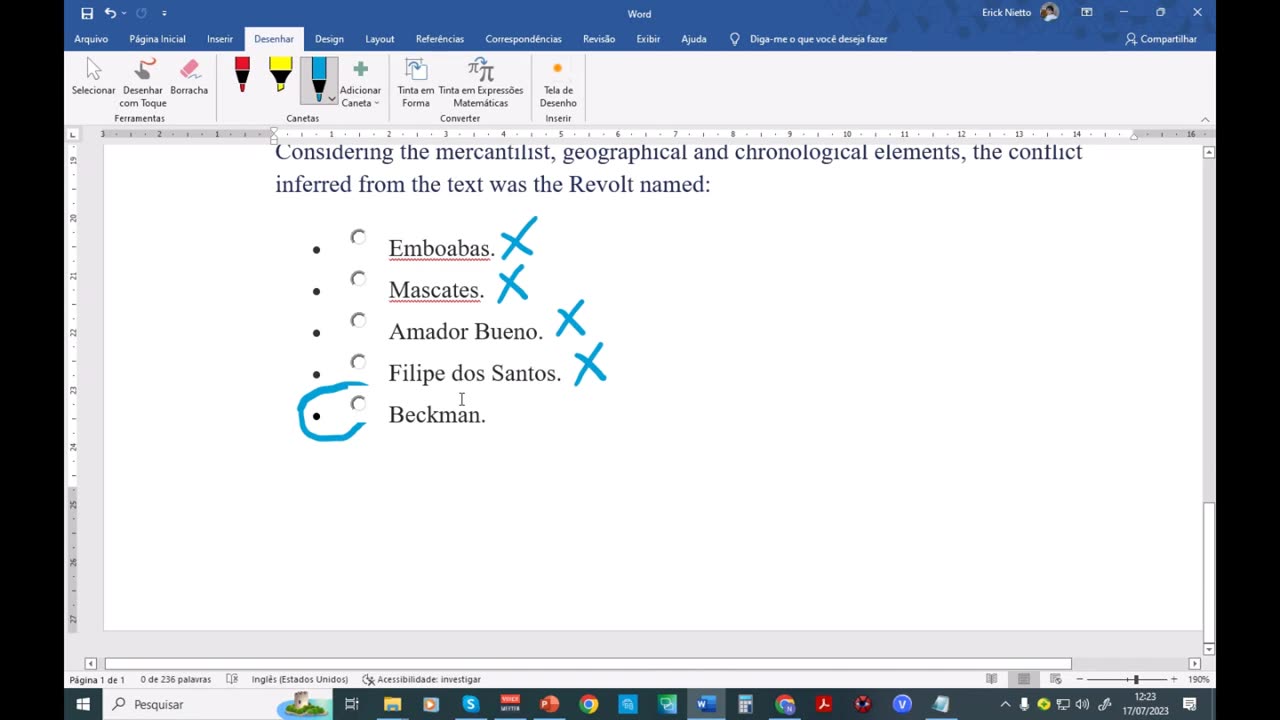Choose the Borracha eraser tool

coord(189,78)
